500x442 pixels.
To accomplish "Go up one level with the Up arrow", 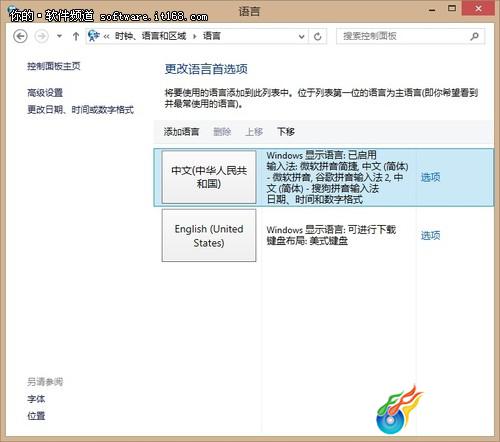I will pyautogui.click(x=76, y=36).
